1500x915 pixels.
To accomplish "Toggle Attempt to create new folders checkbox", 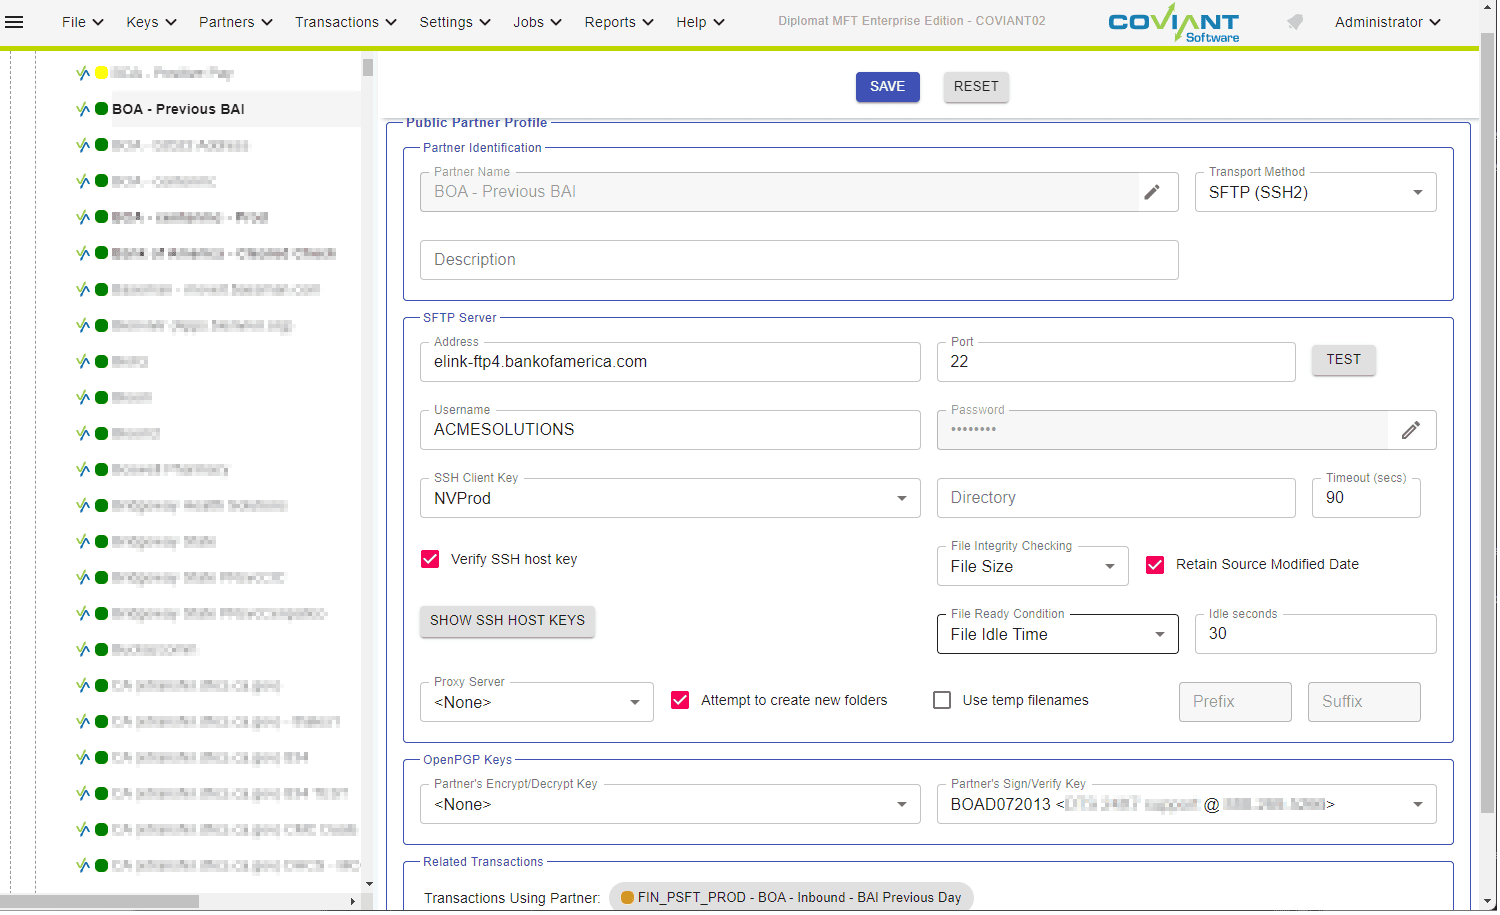I will click(x=680, y=700).
